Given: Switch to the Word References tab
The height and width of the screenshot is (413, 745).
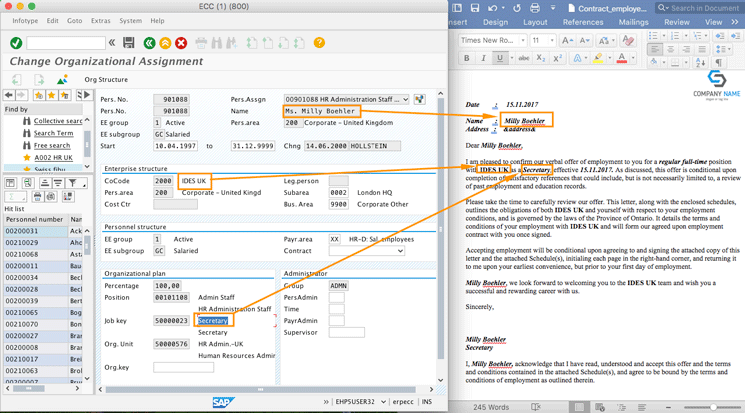Looking at the screenshot, I should pos(583,22).
